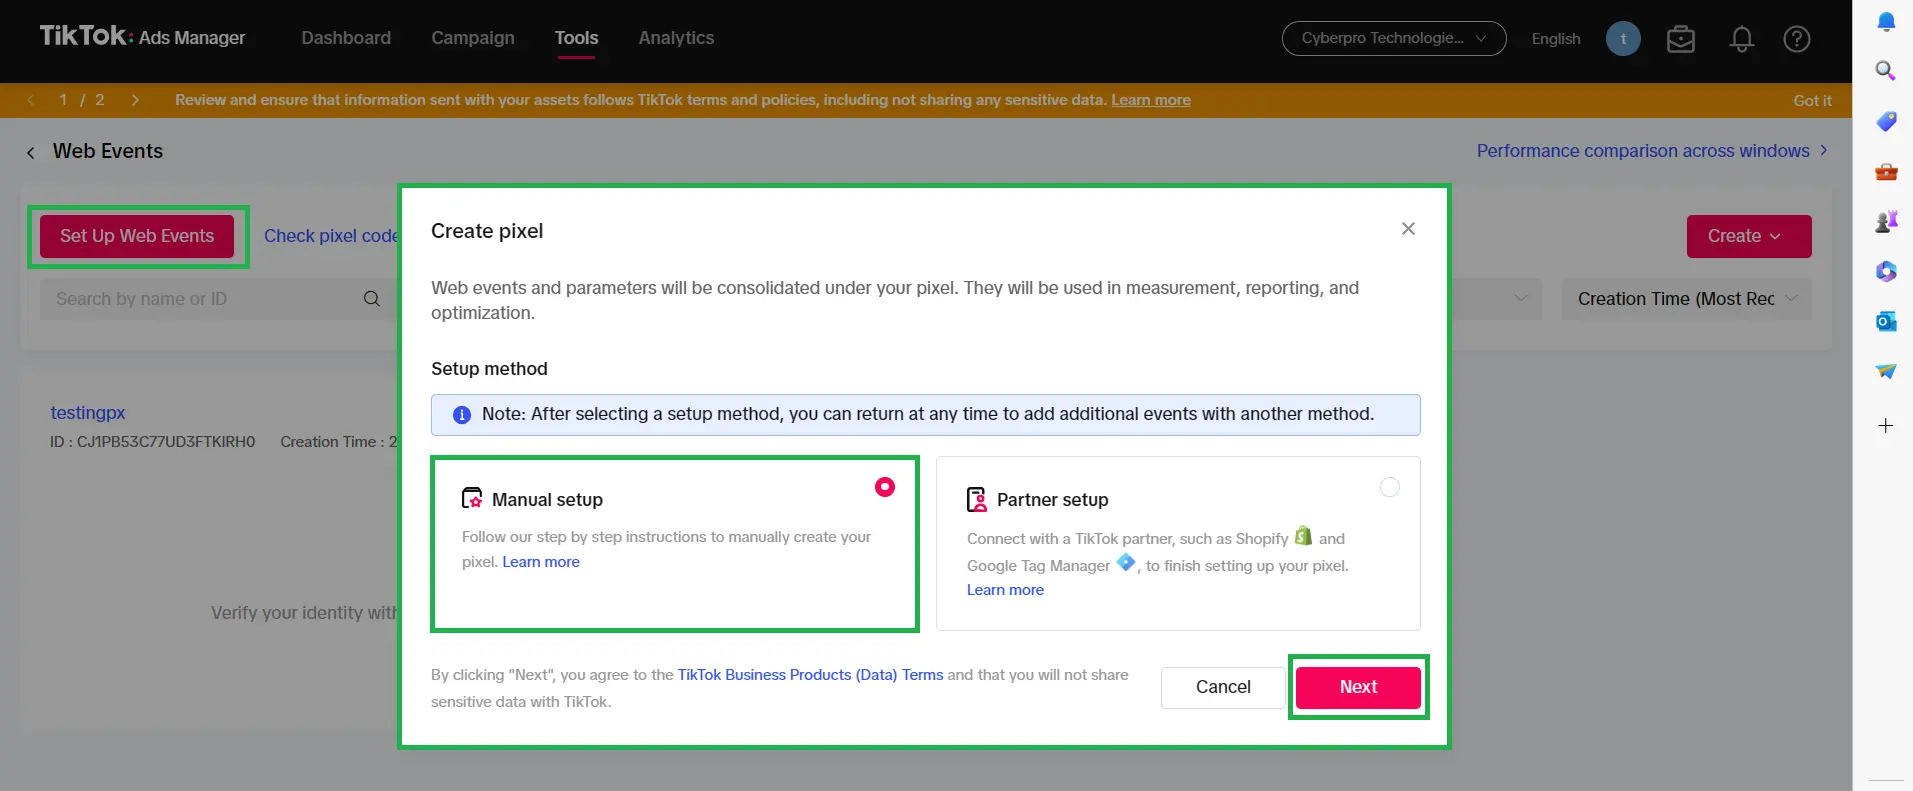This screenshot has height=791, width=1913.
Task: Open the briefcase business center icon
Action: (x=1681, y=39)
